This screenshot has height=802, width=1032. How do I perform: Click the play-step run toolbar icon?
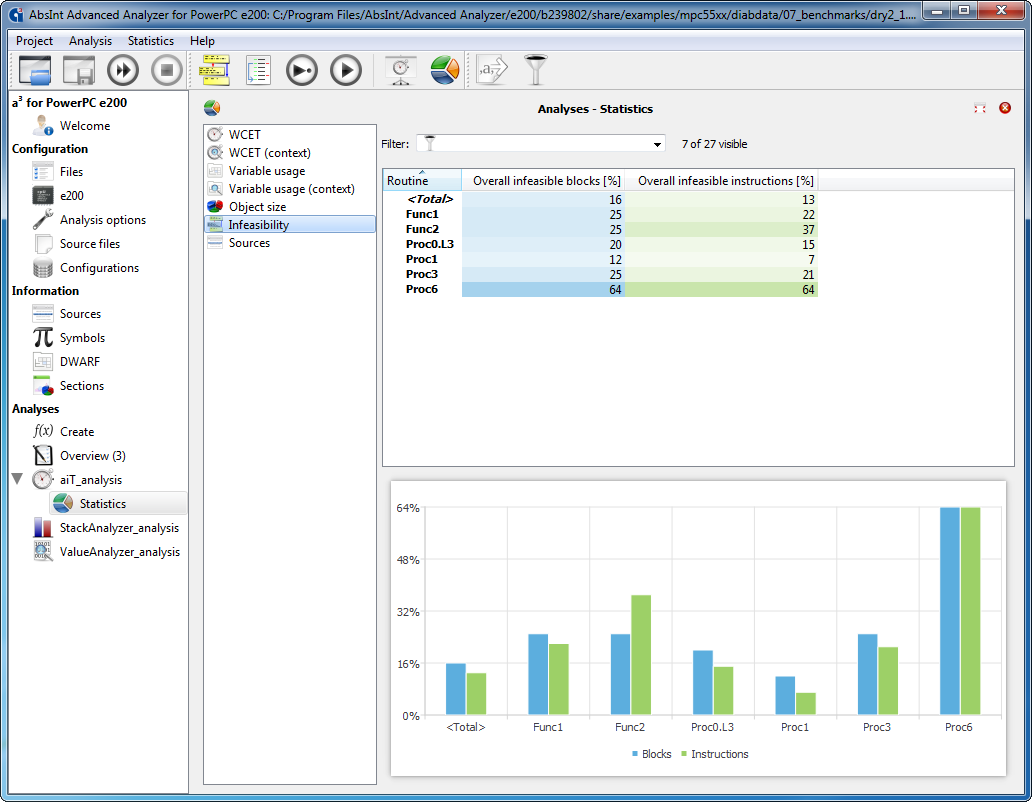[x=302, y=70]
